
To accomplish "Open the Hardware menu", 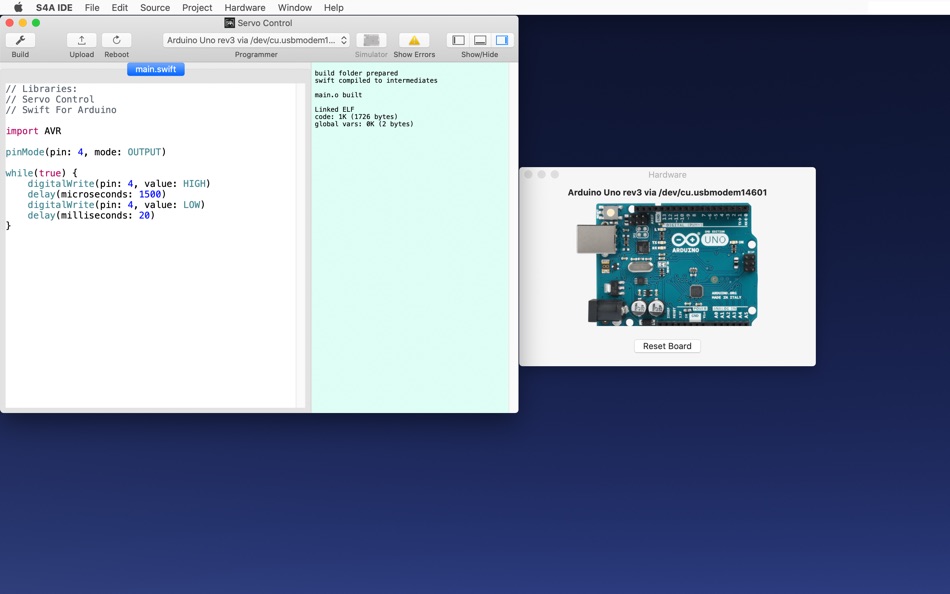I will (245, 7).
